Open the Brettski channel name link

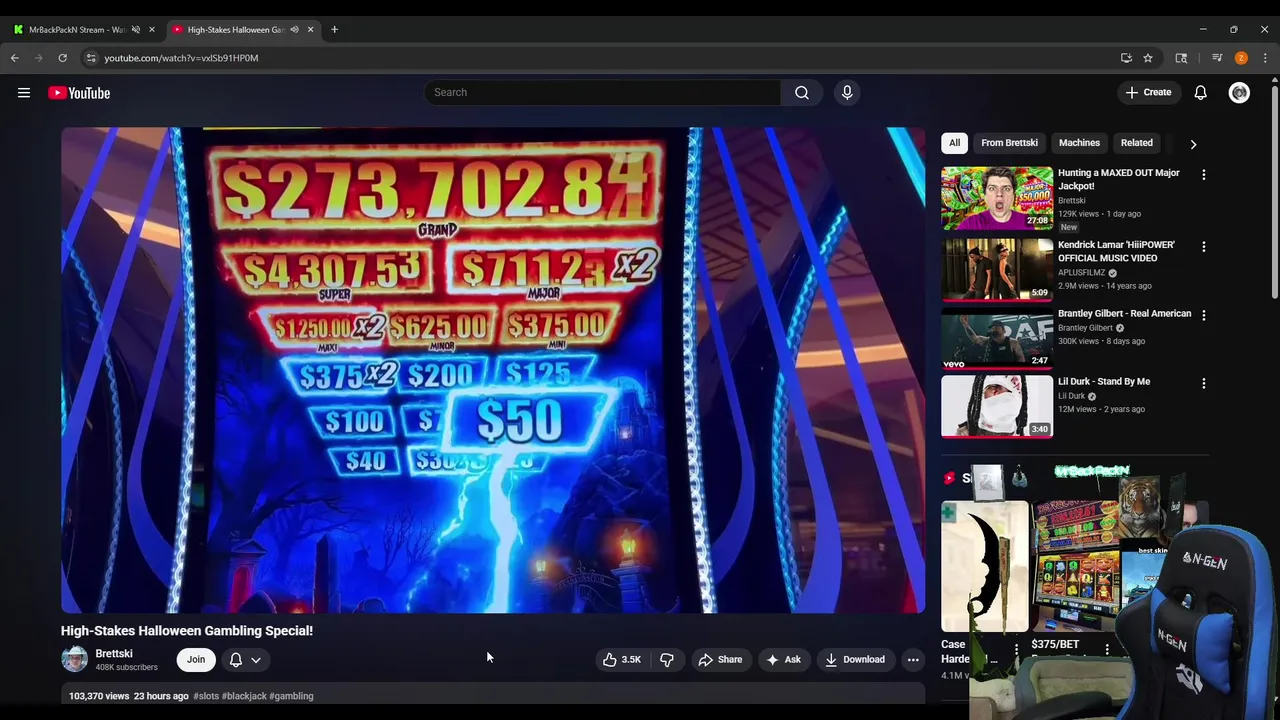pos(114,653)
